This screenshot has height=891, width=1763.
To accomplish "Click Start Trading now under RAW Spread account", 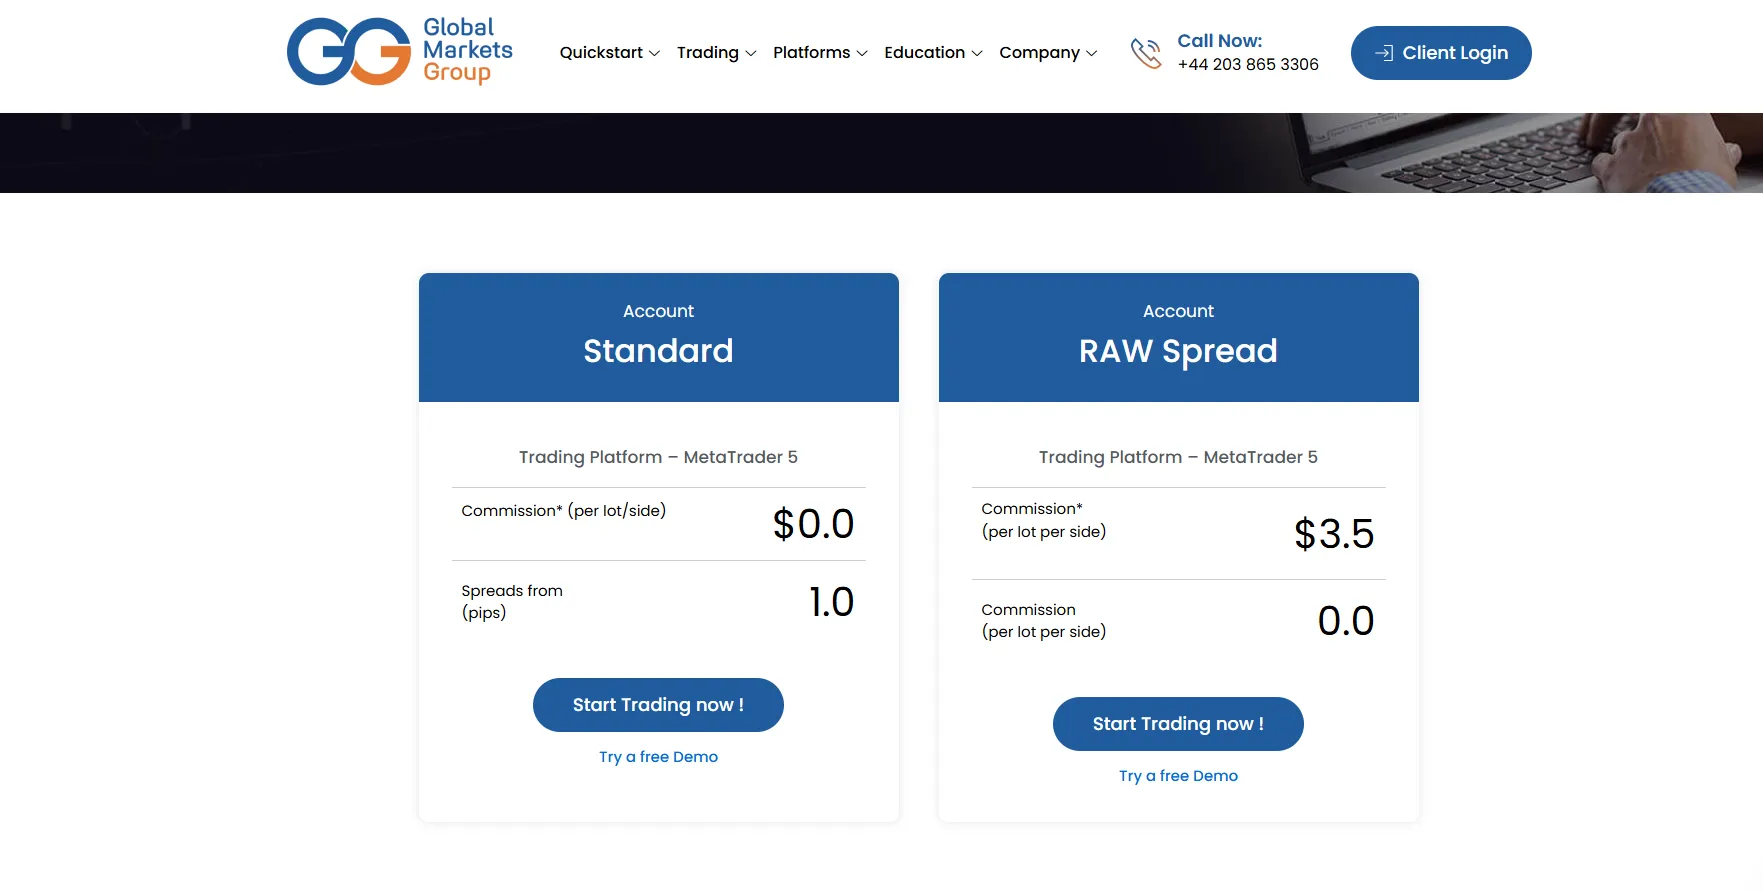I will [x=1178, y=724].
